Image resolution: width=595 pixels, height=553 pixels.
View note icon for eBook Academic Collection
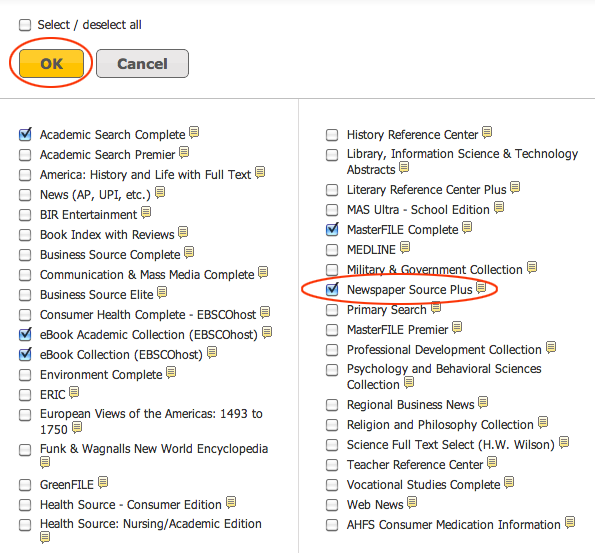pyautogui.click(x=267, y=332)
